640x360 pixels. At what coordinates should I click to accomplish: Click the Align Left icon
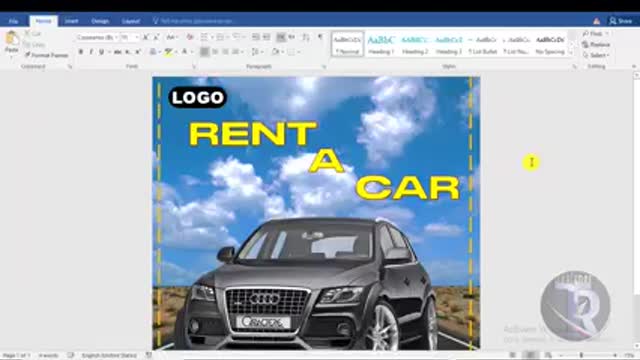point(204,52)
